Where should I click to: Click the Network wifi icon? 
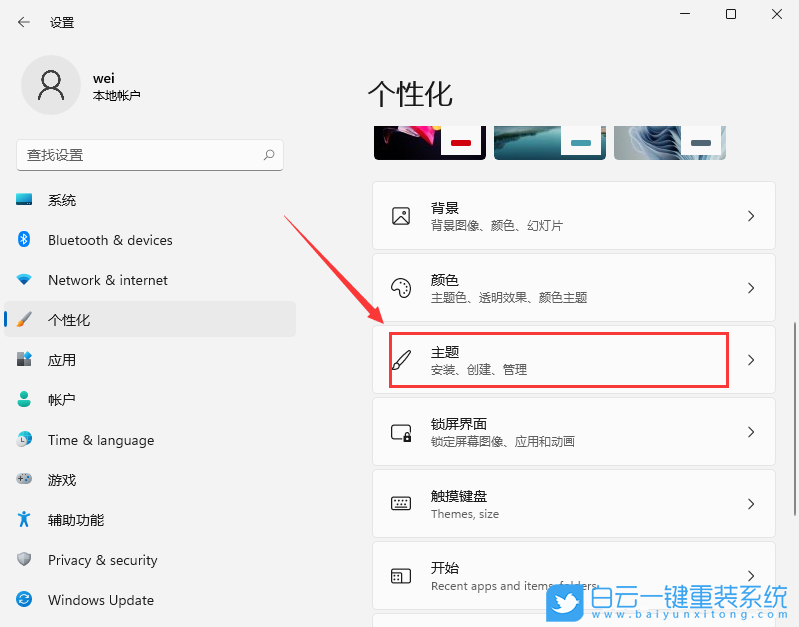(x=24, y=279)
